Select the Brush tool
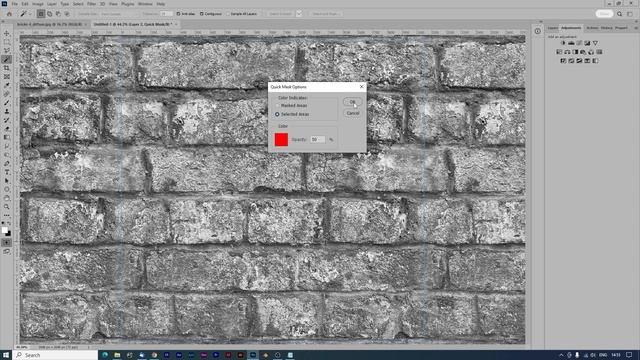The width and height of the screenshot is (640, 360). (7, 103)
